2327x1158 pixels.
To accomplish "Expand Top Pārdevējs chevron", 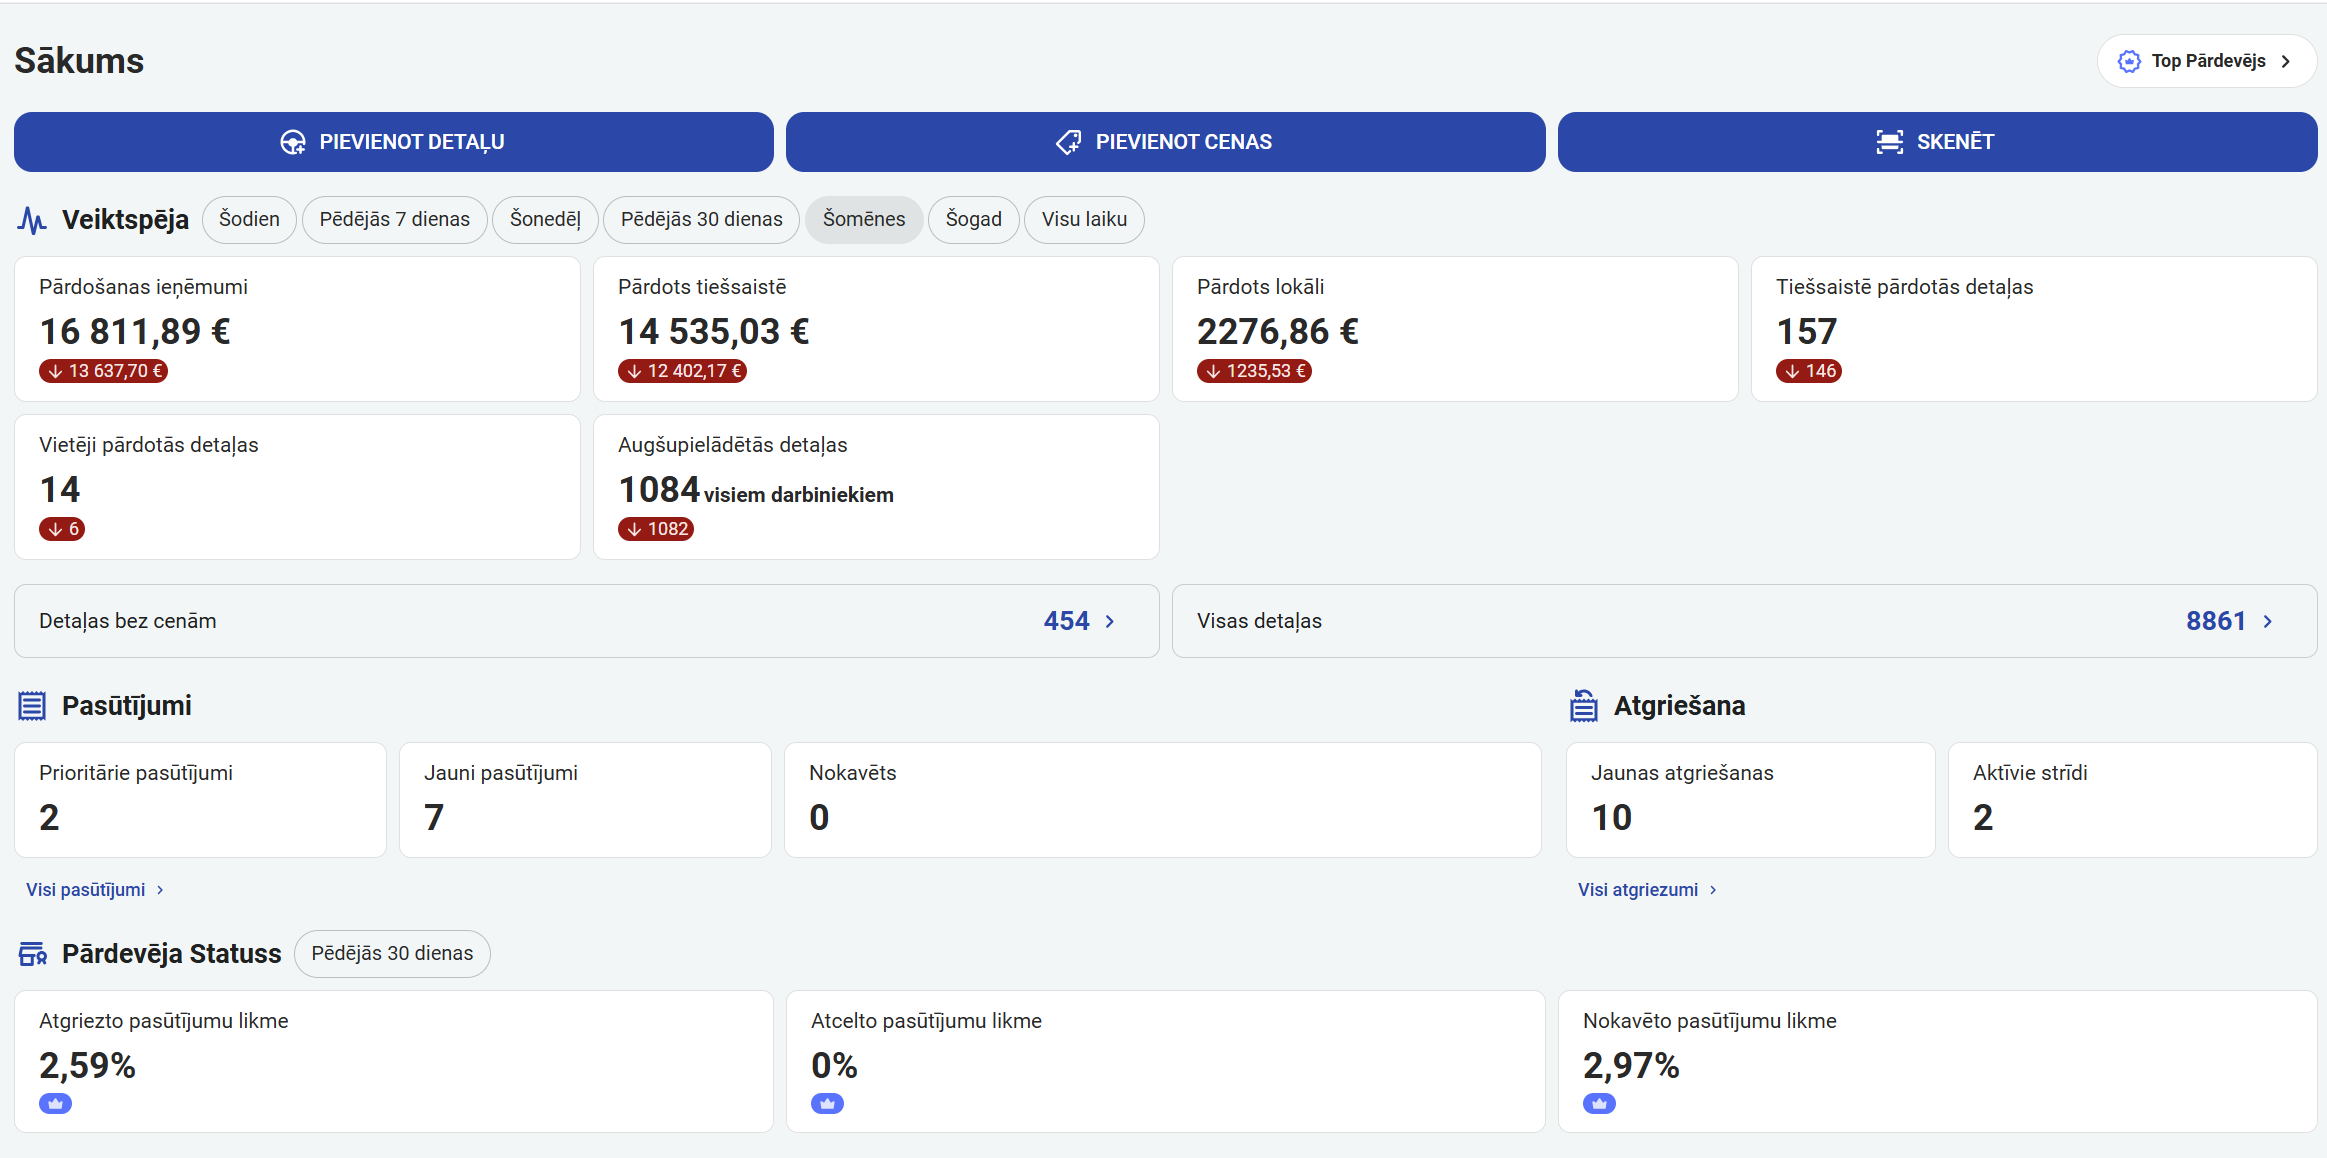I will click(2286, 62).
